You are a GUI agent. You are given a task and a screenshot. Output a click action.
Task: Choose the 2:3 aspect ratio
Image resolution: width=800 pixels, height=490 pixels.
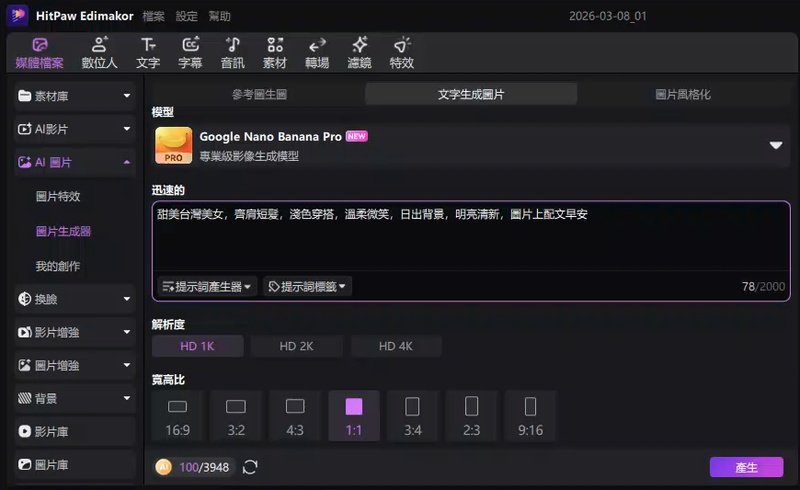click(x=471, y=416)
